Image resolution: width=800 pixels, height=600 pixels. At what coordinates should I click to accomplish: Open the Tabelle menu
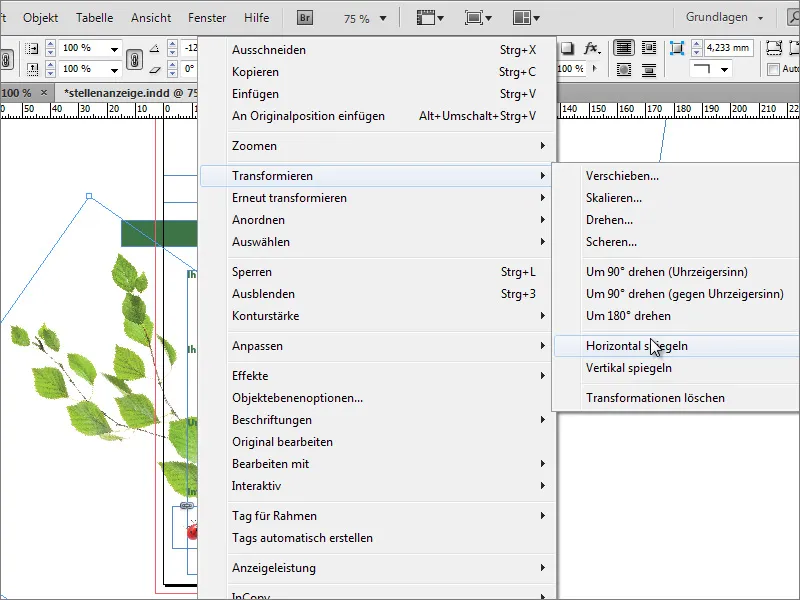[x=94, y=18]
